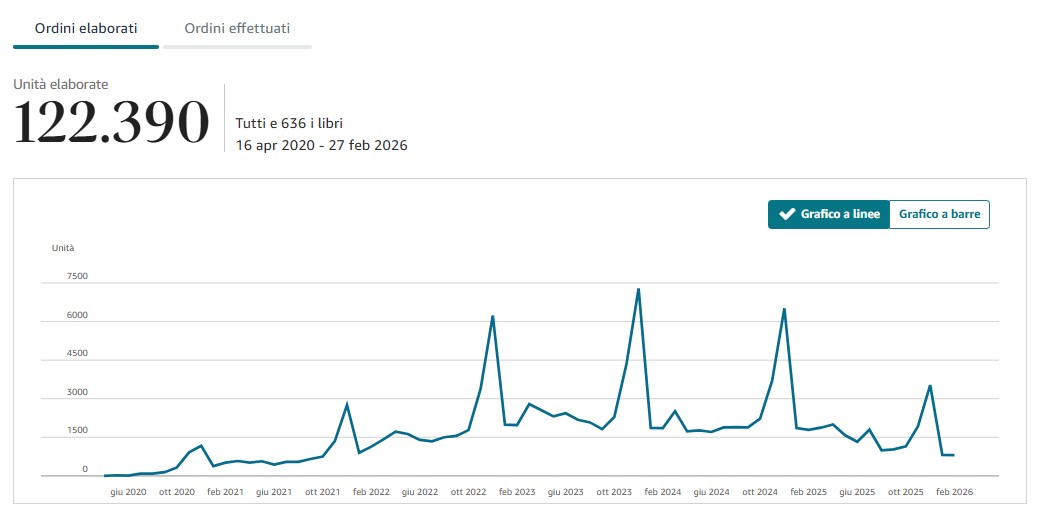The height and width of the screenshot is (517, 1042).
Task: Click the date range 16 apr 2020 - 27 feb 2026
Action: (321, 145)
